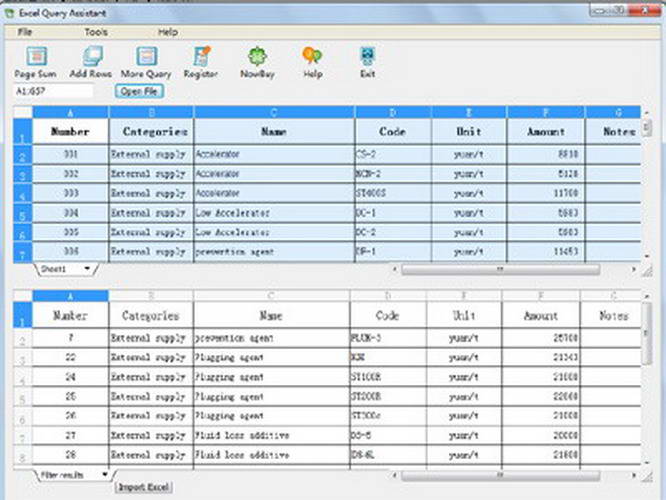
Task: Click the A1:G57 cell range field
Action: point(52,91)
